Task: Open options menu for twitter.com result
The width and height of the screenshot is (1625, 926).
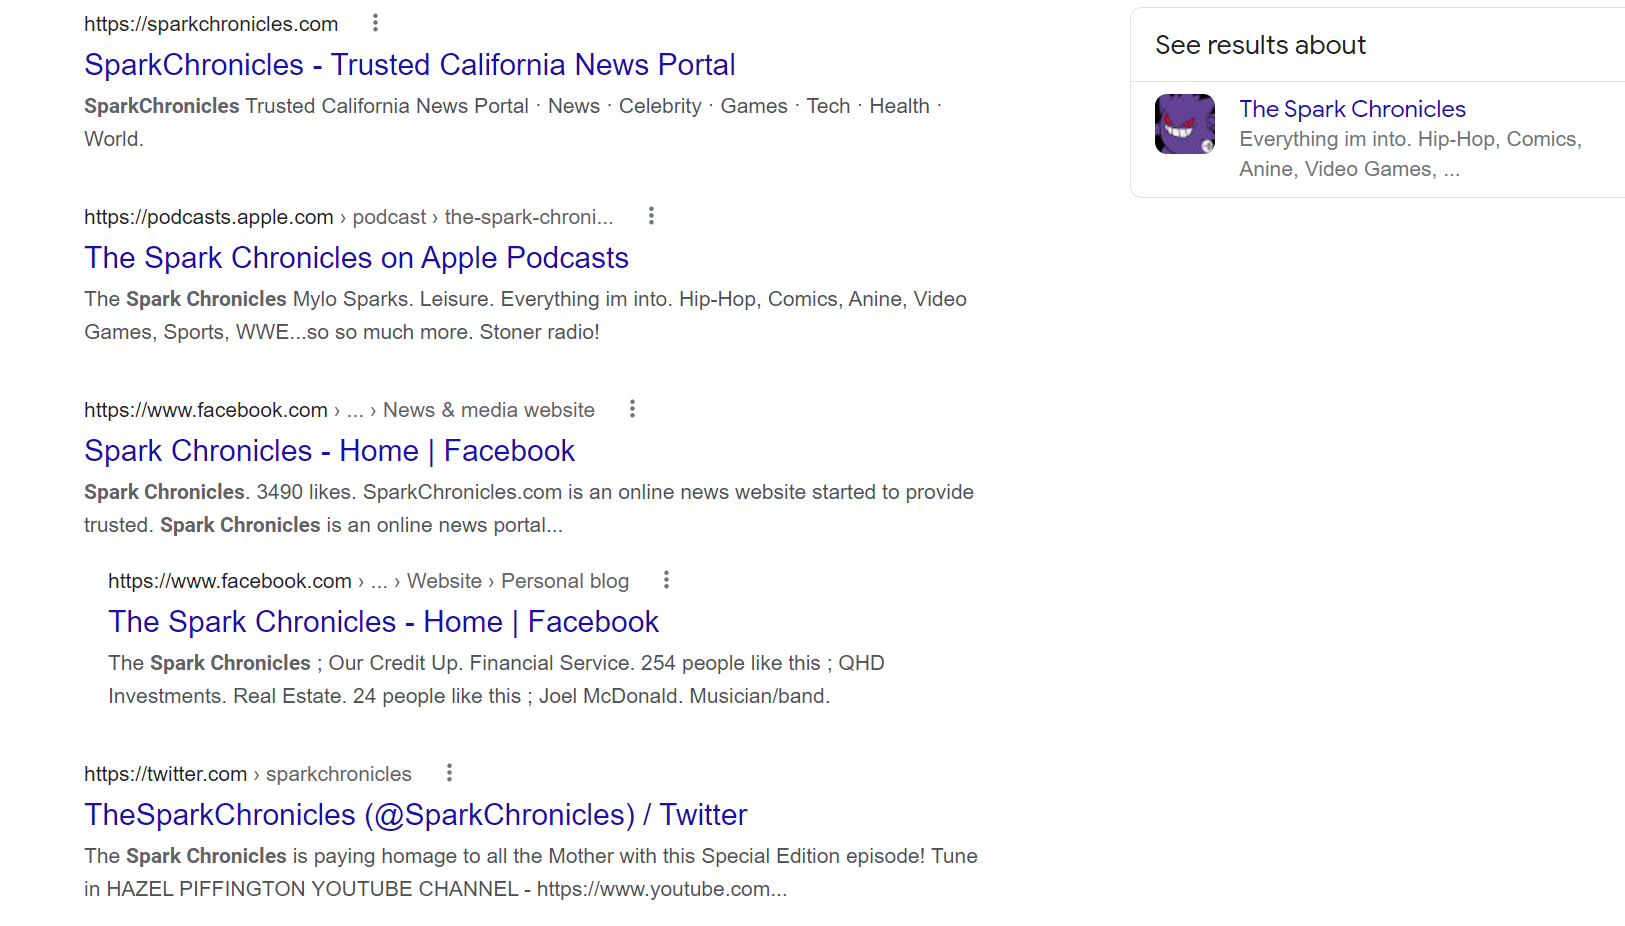Action: tap(449, 773)
